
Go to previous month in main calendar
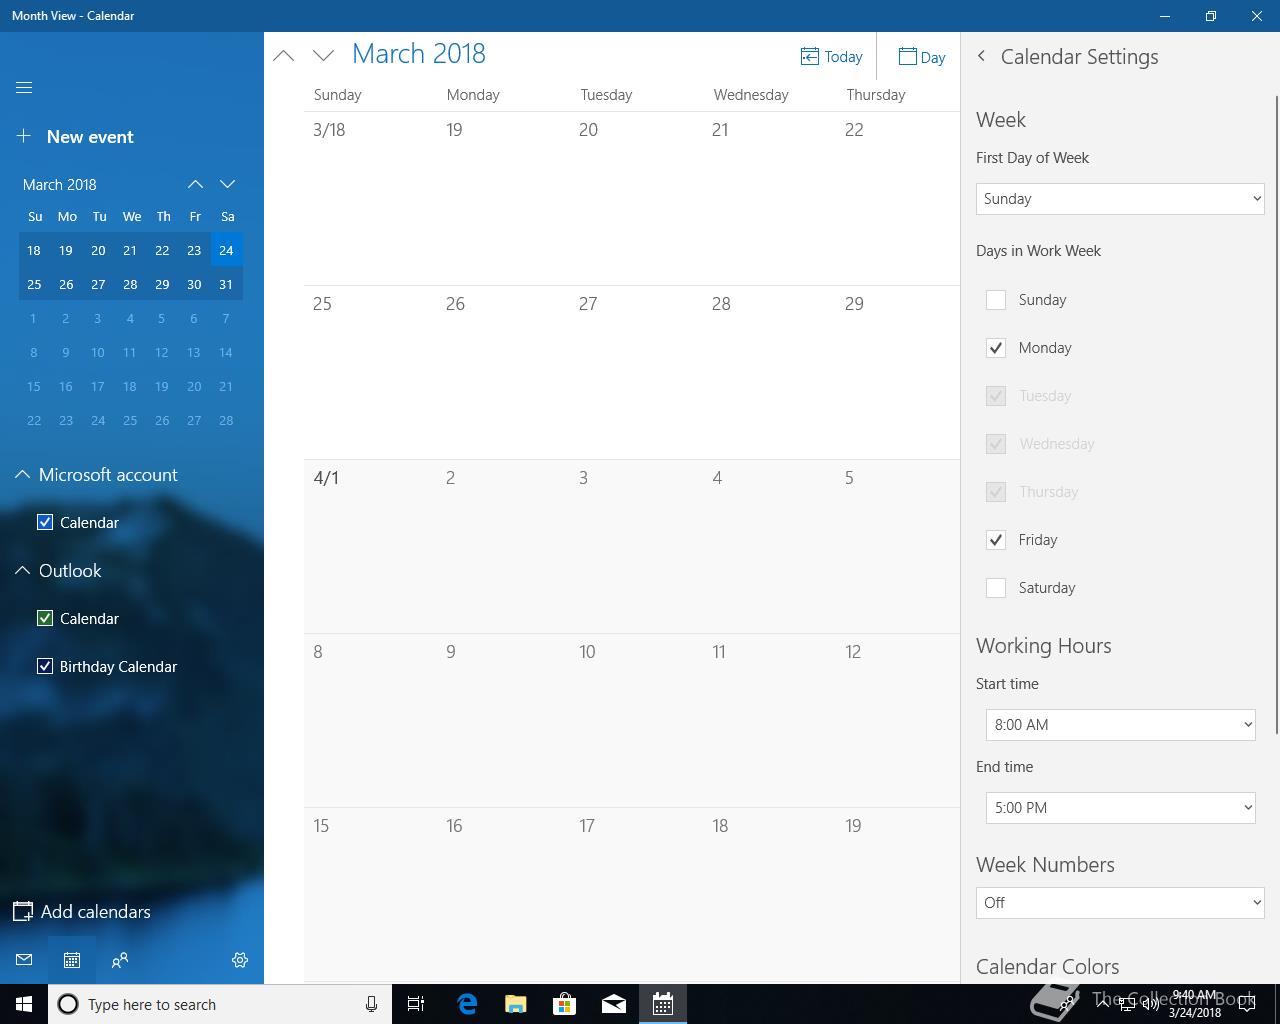284,56
